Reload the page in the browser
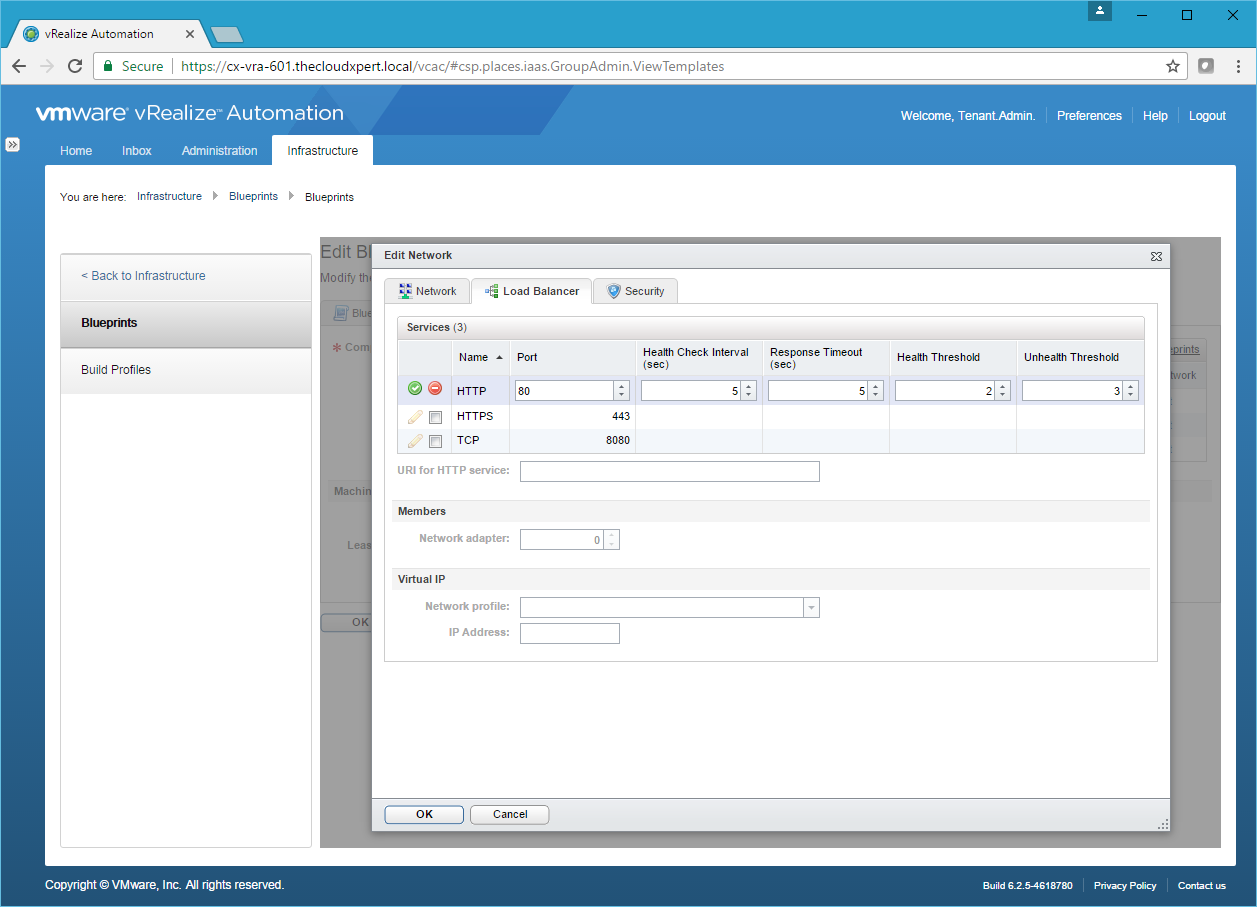 coord(75,66)
